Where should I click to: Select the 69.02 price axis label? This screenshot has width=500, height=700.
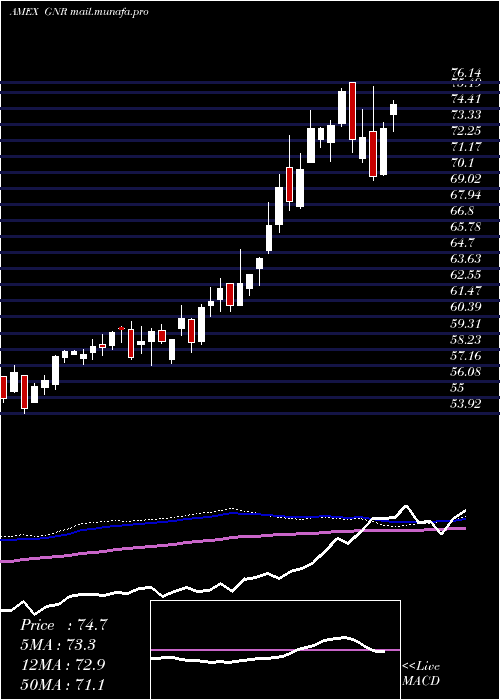point(467,179)
